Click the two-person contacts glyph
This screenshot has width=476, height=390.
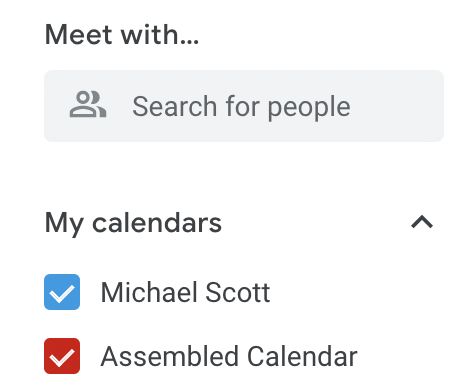pyautogui.click(x=88, y=104)
